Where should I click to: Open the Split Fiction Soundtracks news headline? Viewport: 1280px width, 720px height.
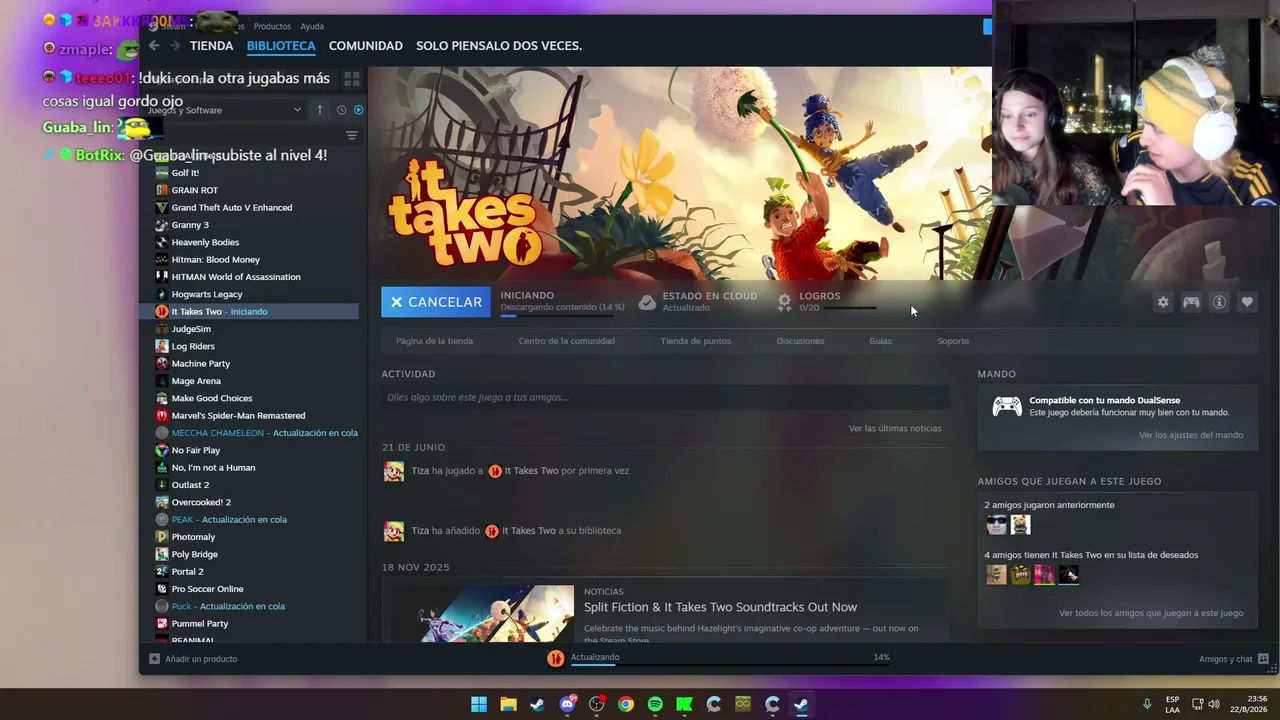pos(720,607)
